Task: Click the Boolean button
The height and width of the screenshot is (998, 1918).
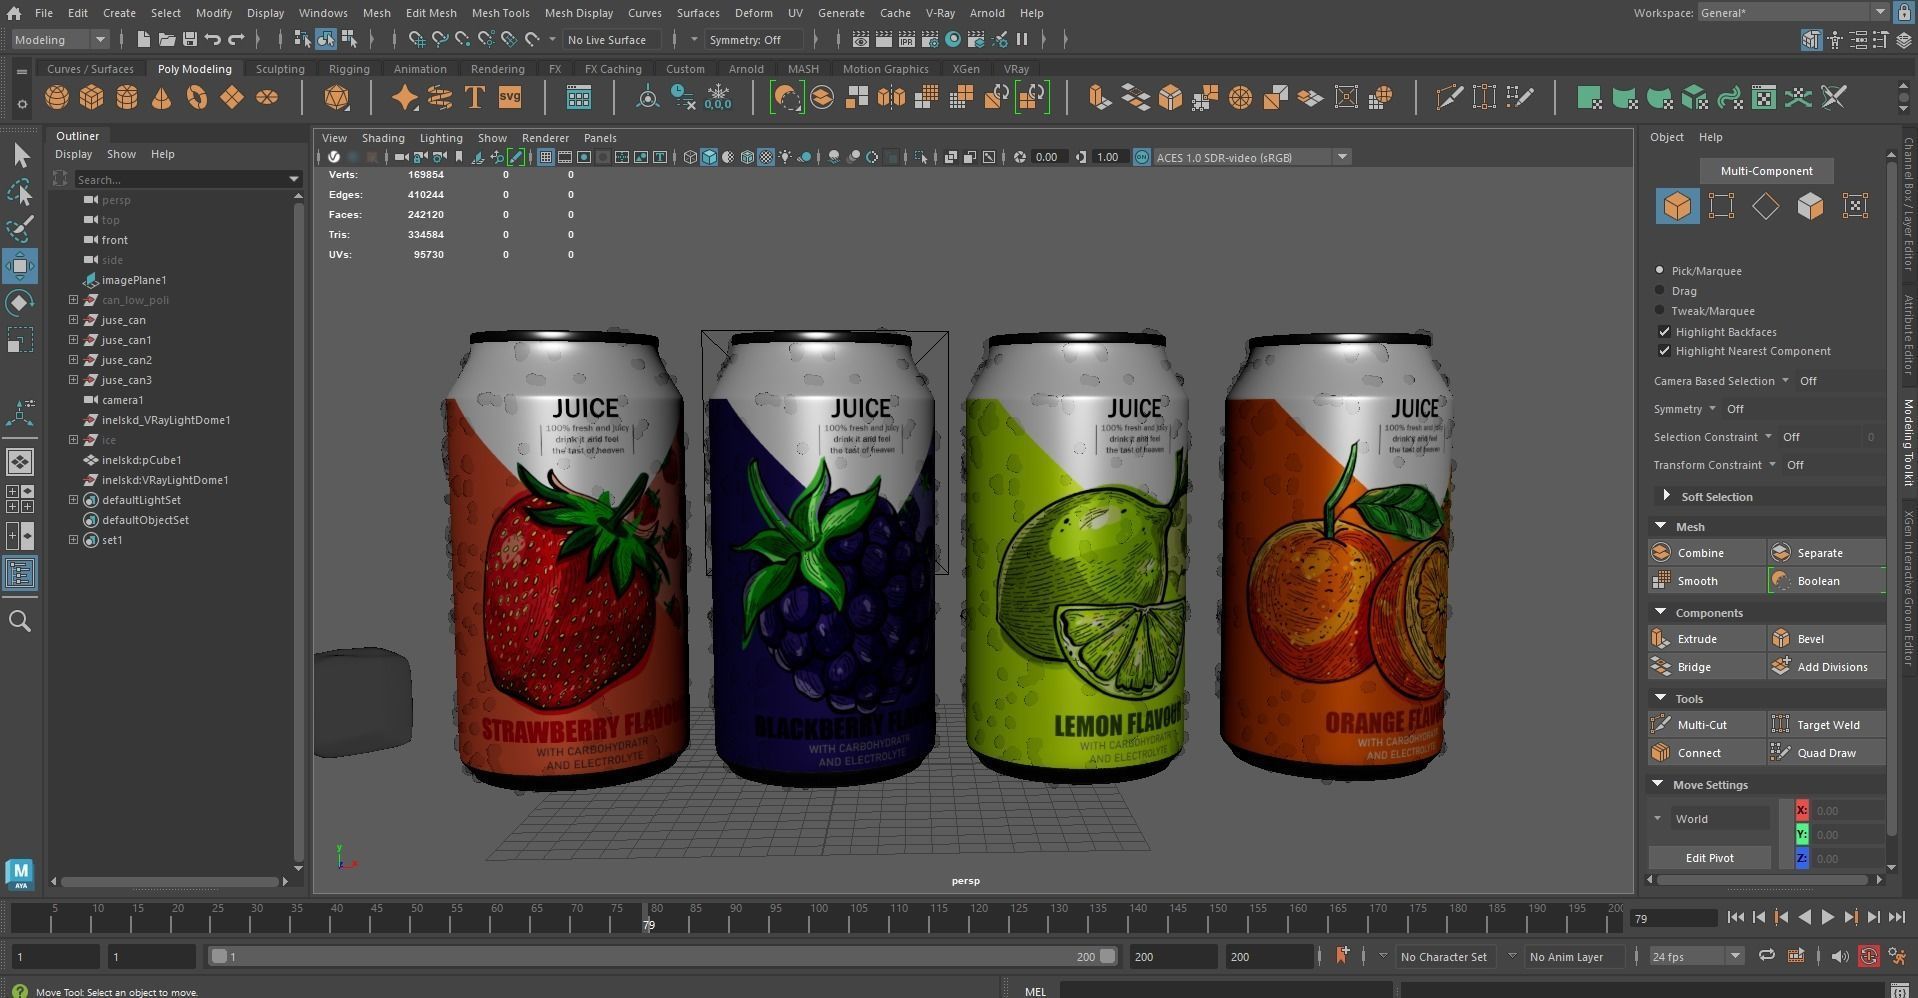Action: [x=1826, y=581]
